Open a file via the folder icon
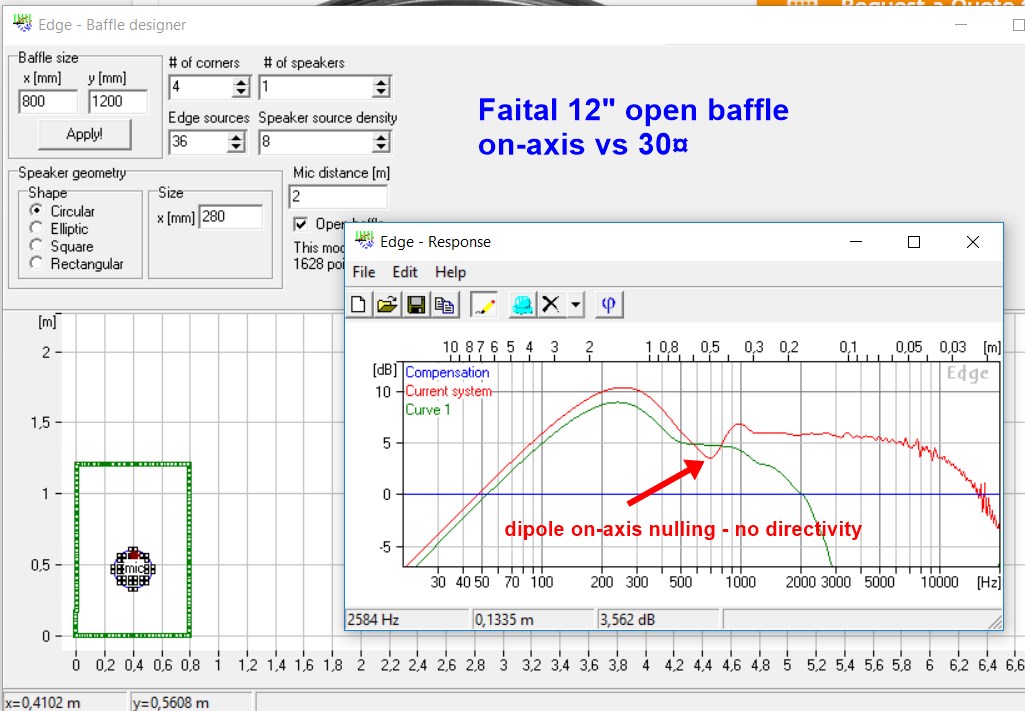 387,305
